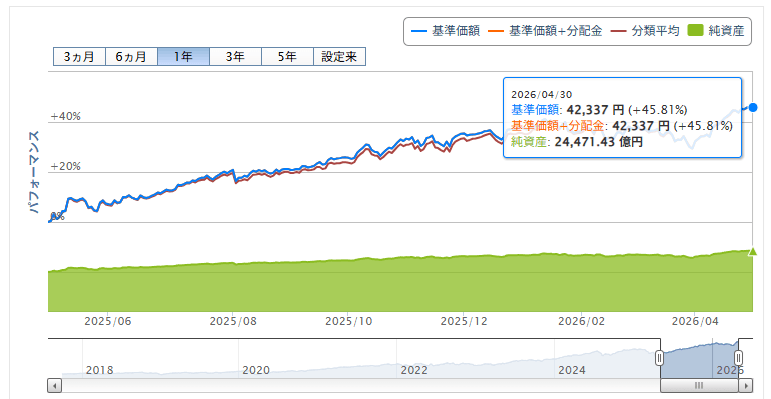Click the 2026/04 x-axis label
Image resolution: width=771 pixels, height=399 pixels.
pyautogui.click(x=695, y=322)
